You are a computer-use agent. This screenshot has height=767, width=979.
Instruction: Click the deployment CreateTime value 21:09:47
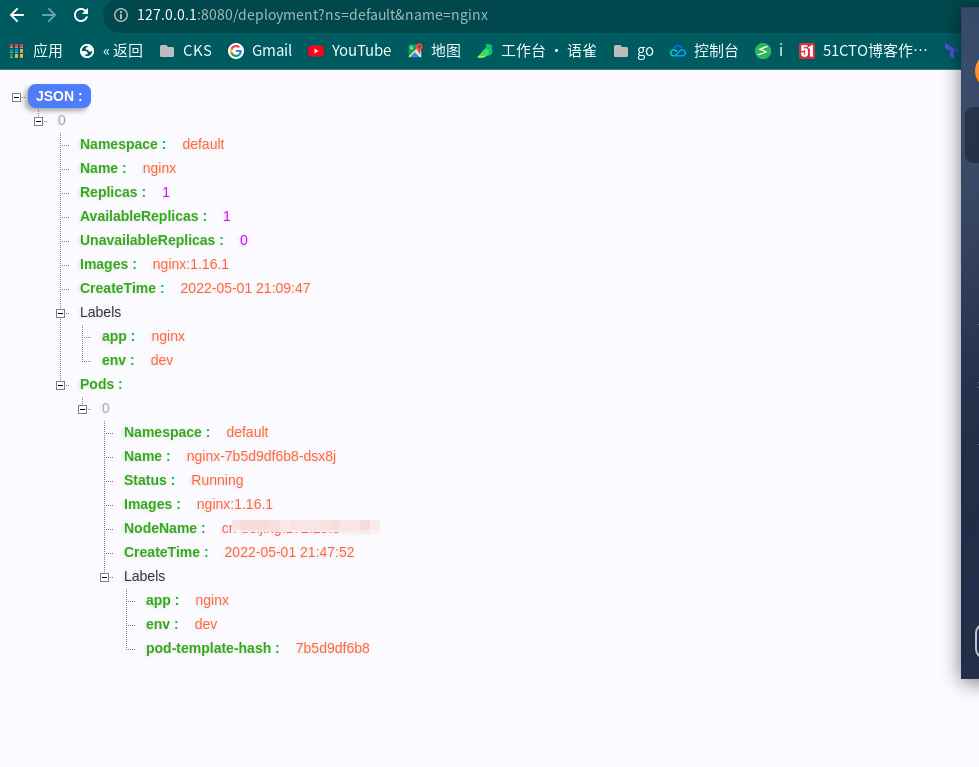tap(245, 289)
